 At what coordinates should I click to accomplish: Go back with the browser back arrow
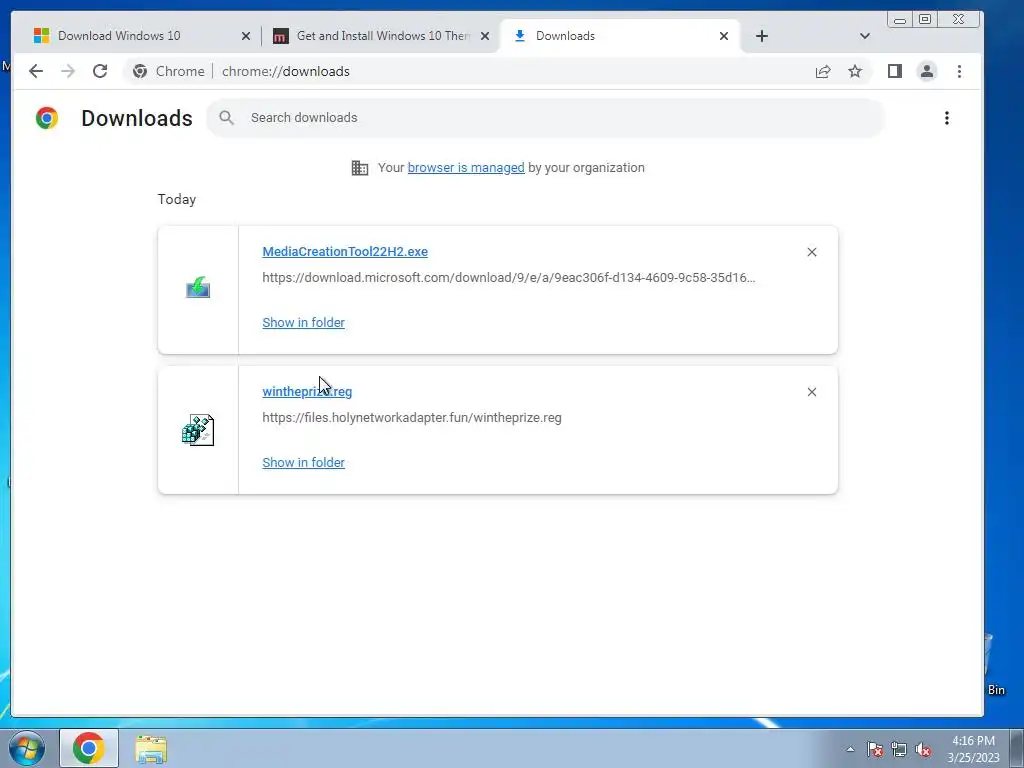pyautogui.click(x=36, y=71)
